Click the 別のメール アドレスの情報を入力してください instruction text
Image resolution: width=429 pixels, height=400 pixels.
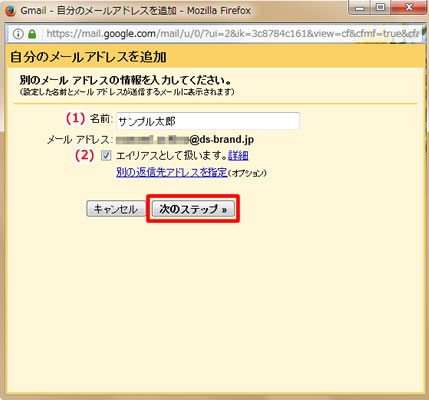pos(126,80)
